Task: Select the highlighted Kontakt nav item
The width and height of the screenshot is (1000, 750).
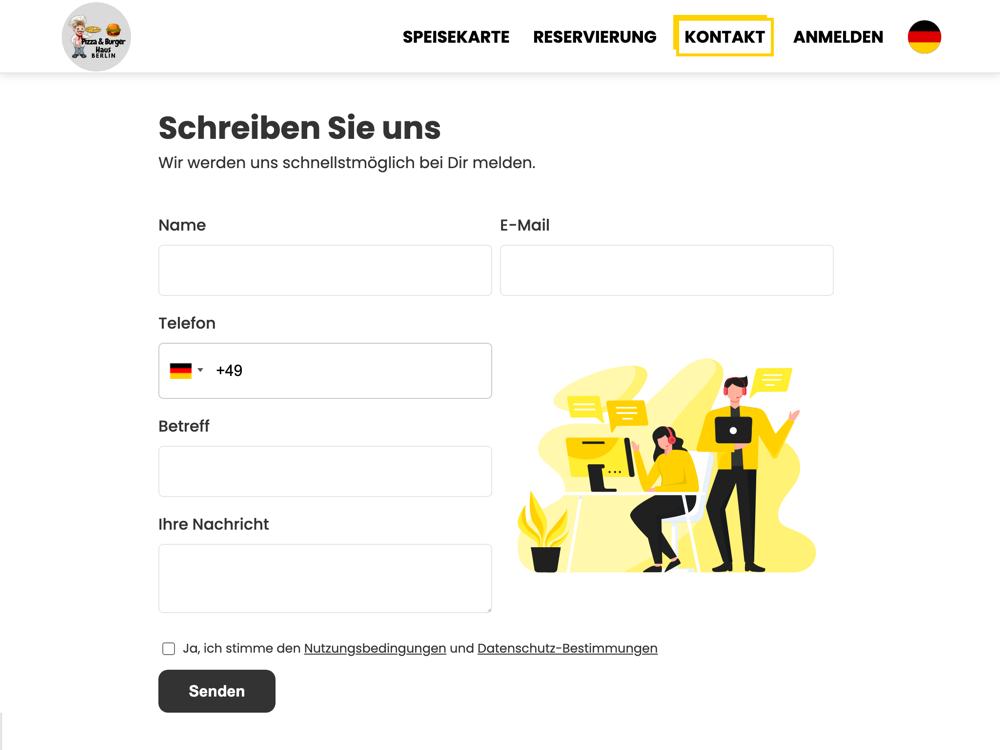Action: pos(724,36)
